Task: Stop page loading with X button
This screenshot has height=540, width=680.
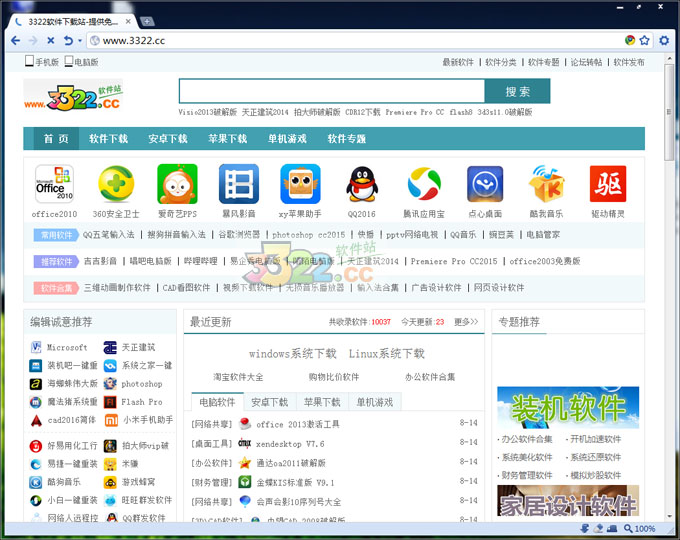Action: click(x=51, y=40)
